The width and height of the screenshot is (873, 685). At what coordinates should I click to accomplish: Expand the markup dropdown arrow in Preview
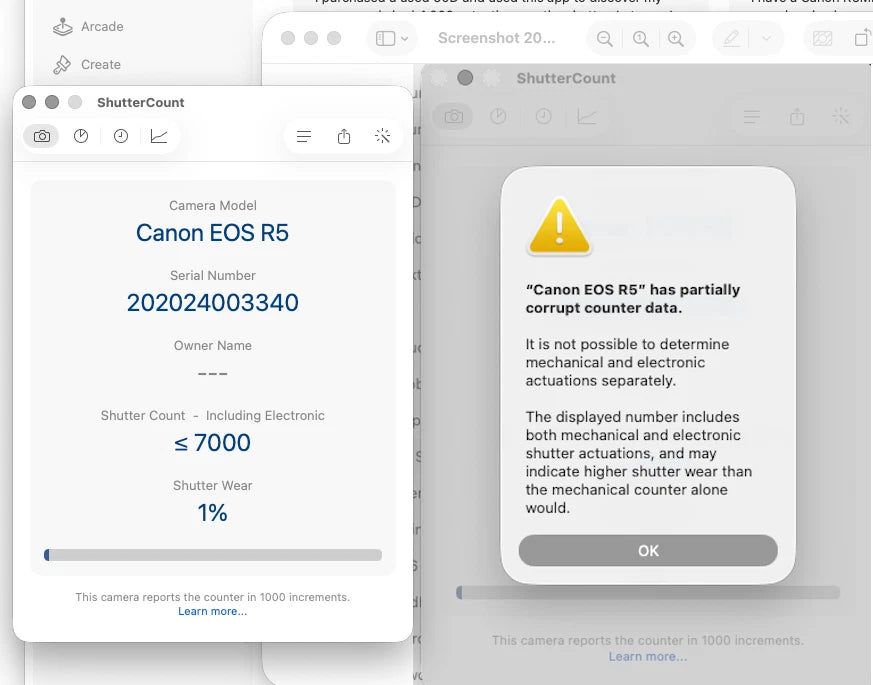click(x=767, y=38)
